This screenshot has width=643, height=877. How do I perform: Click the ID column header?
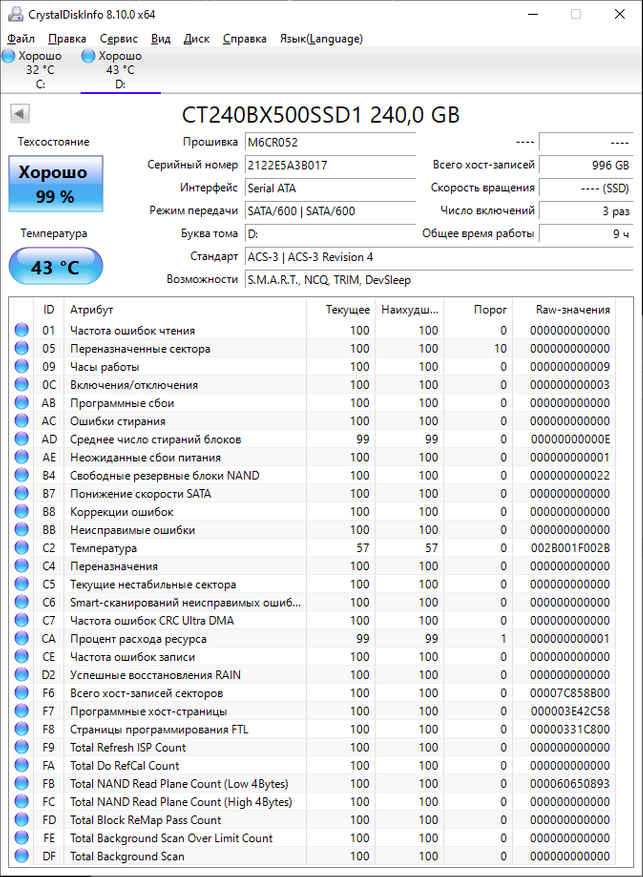tap(50, 309)
